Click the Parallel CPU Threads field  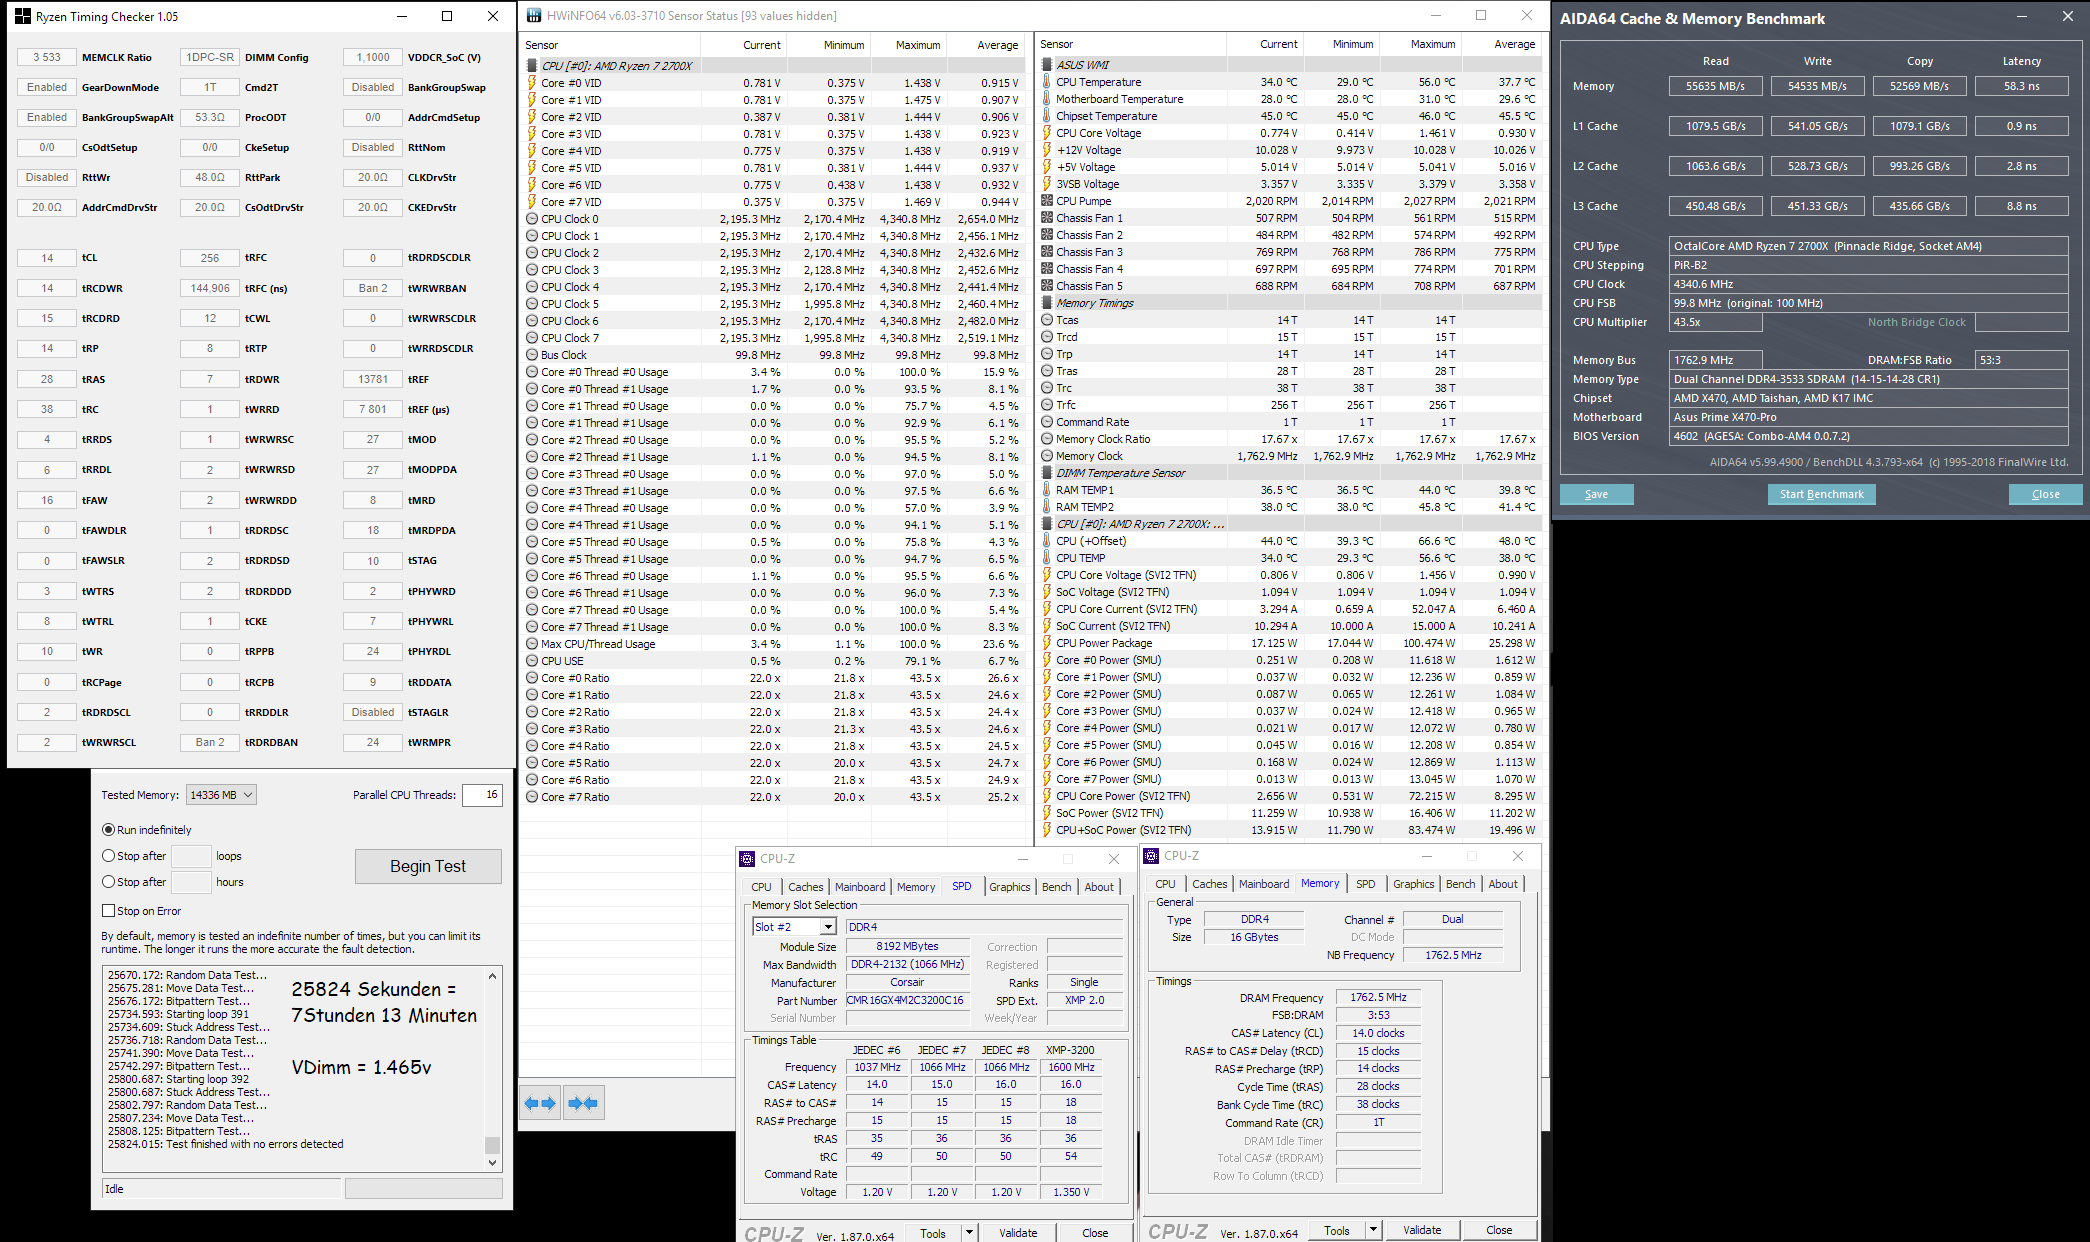(482, 795)
